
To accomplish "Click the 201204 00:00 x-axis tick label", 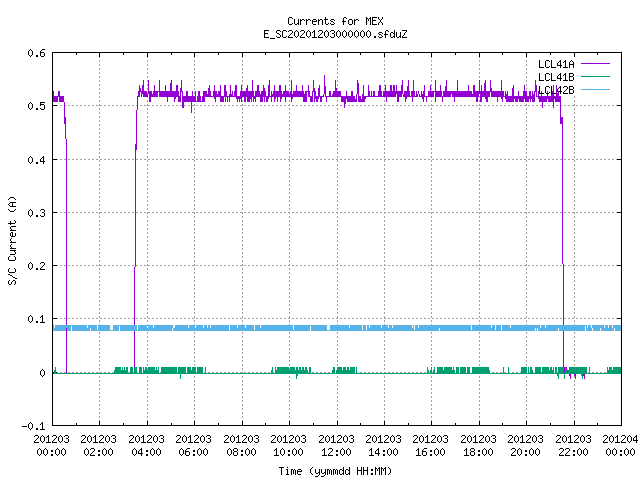I will (x=620, y=446).
